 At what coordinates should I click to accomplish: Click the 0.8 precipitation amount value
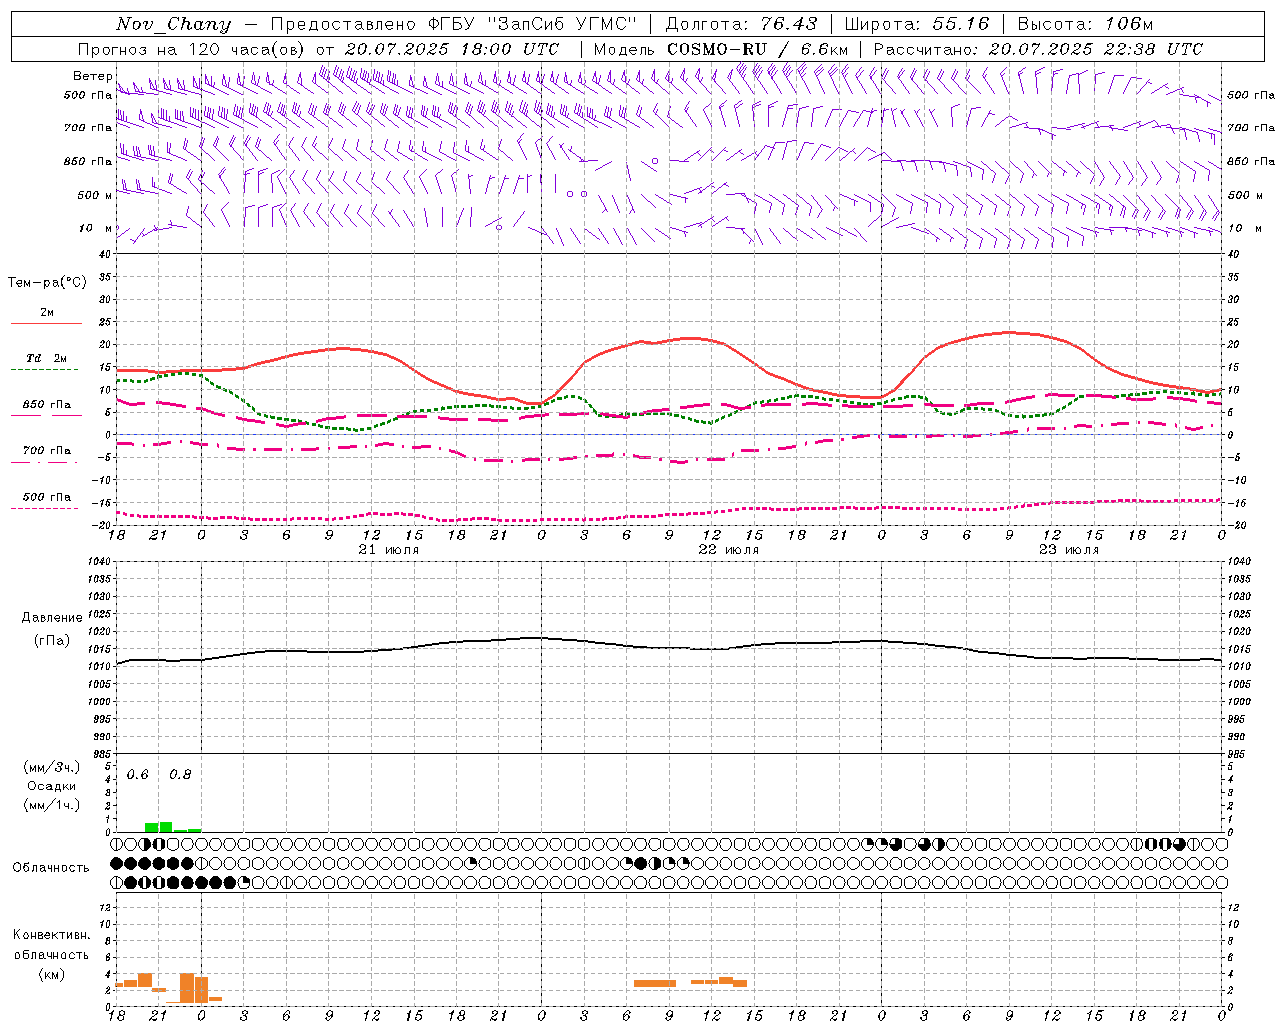[x=180, y=775]
